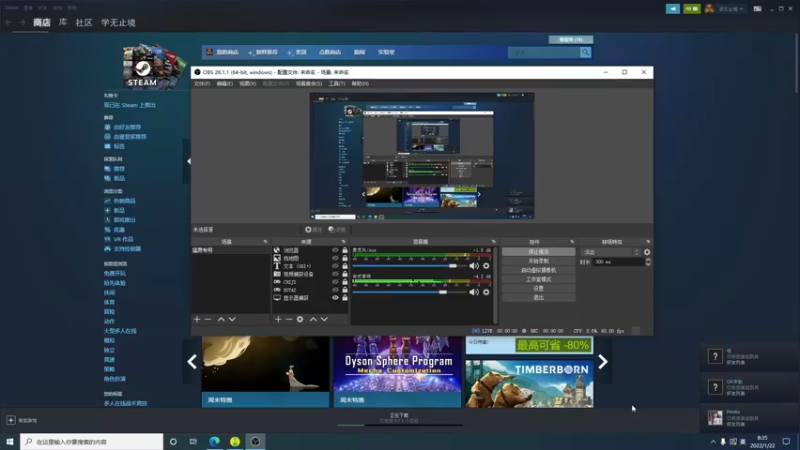Viewport: 800px width, 450px height.
Task: Open OBS 编辑(E) menu
Action: click(224, 84)
